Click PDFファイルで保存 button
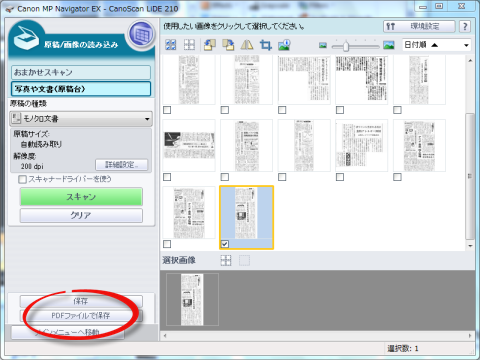Screen dimensions: 480x360 [x=81, y=315]
